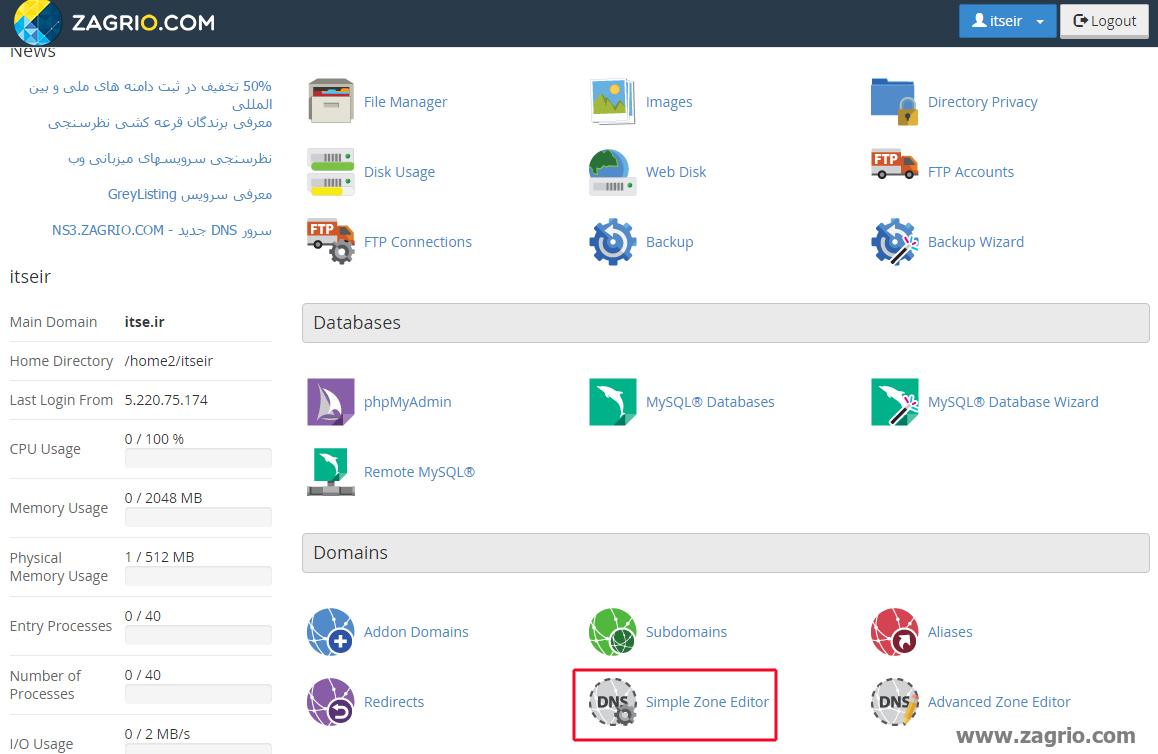Go to the Subdomains link
This screenshot has height=754, width=1158.
687,632
